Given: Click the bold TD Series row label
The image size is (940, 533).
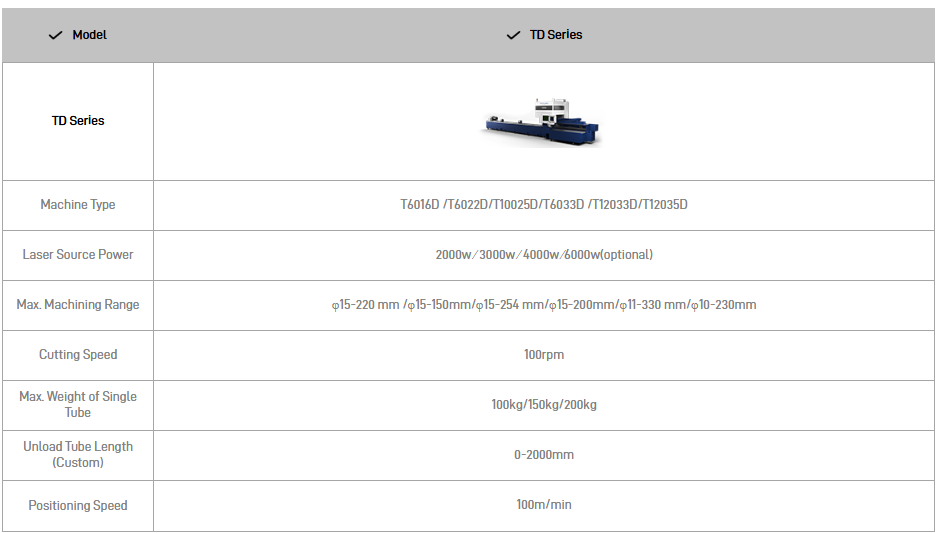Looking at the screenshot, I should pos(78,121).
